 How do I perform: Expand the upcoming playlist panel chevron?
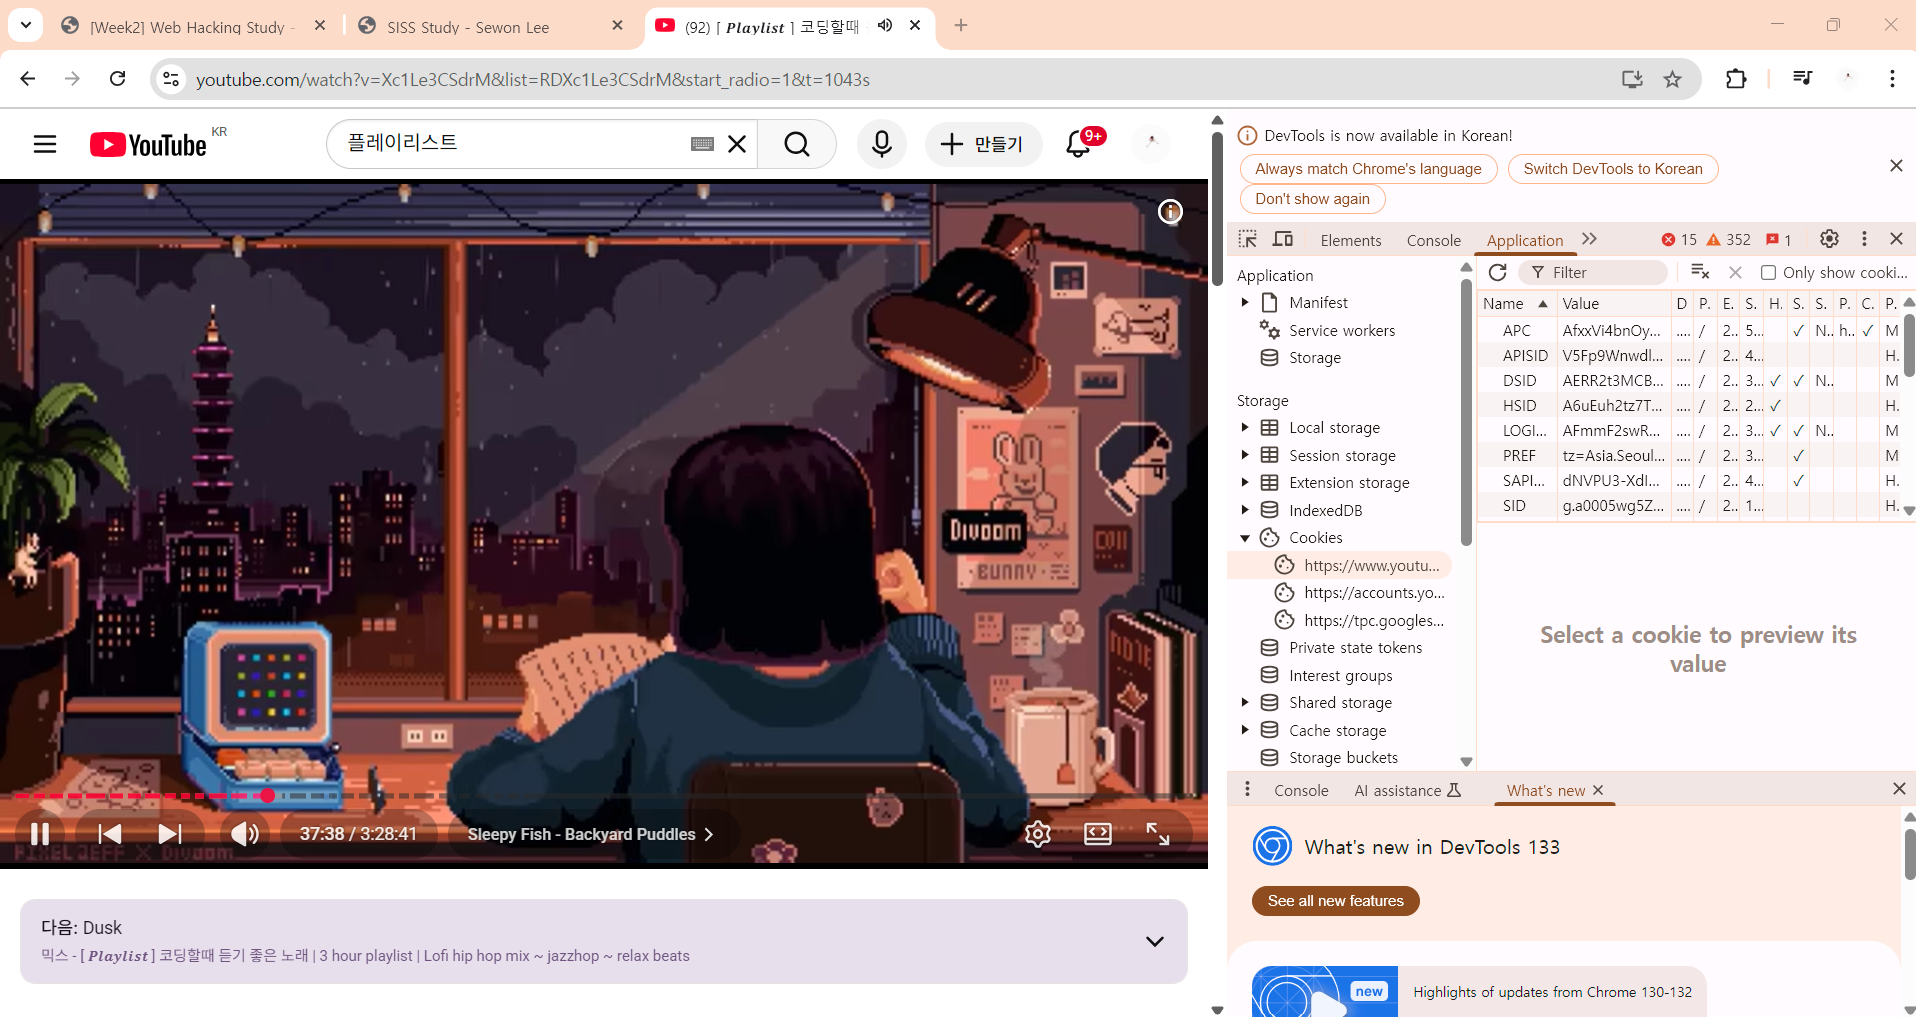point(1154,941)
